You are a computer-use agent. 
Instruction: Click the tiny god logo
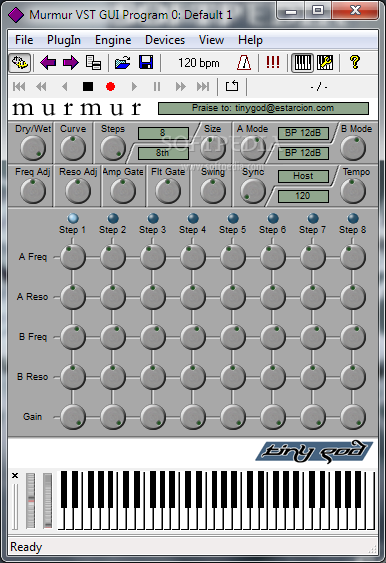[315, 451]
